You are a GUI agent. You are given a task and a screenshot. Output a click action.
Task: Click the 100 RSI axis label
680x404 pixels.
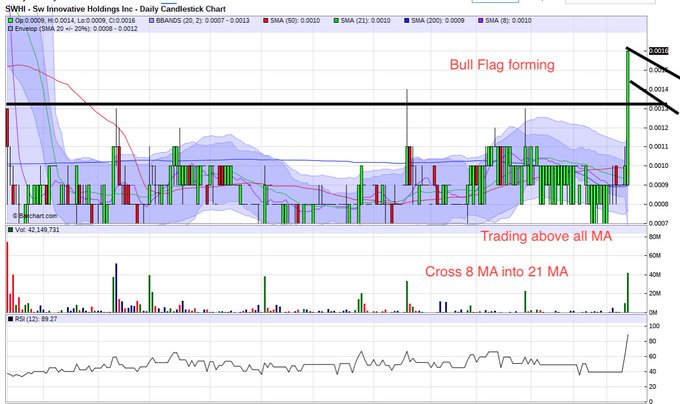(x=654, y=326)
